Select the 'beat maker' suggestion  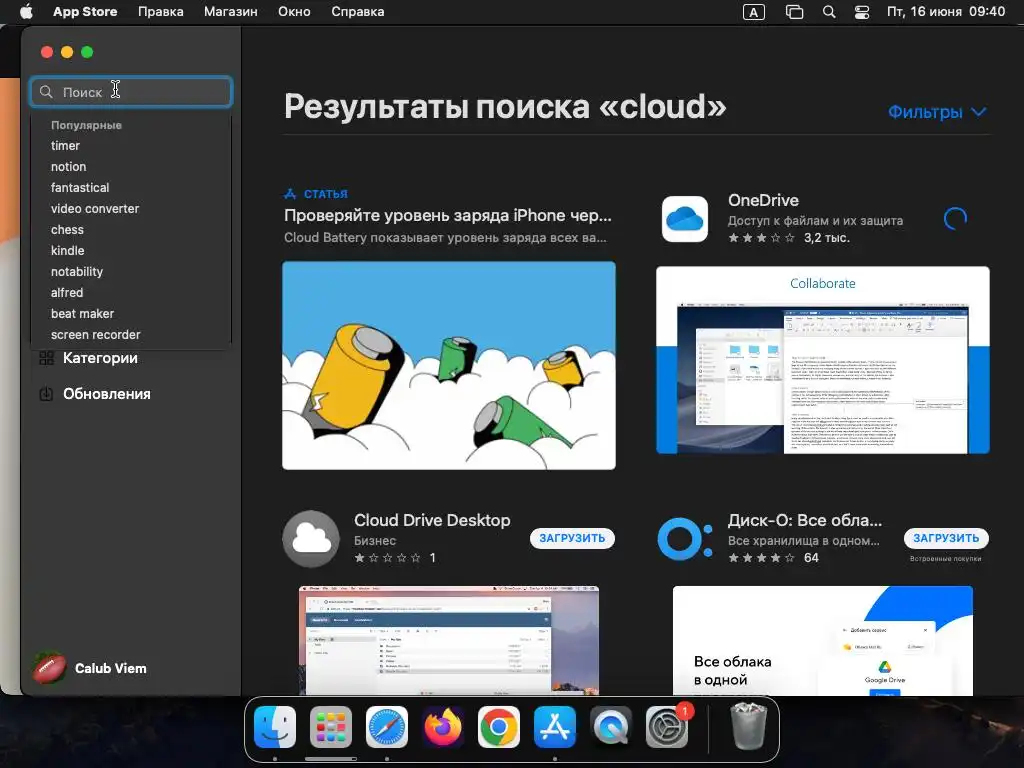[x=82, y=313]
